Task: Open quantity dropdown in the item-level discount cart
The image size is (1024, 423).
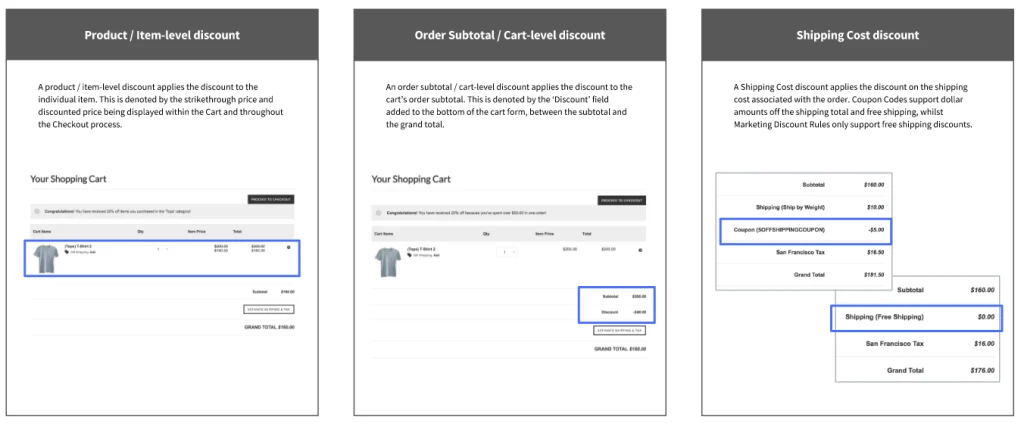Action: pyautogui.click(x=163, y=249)
